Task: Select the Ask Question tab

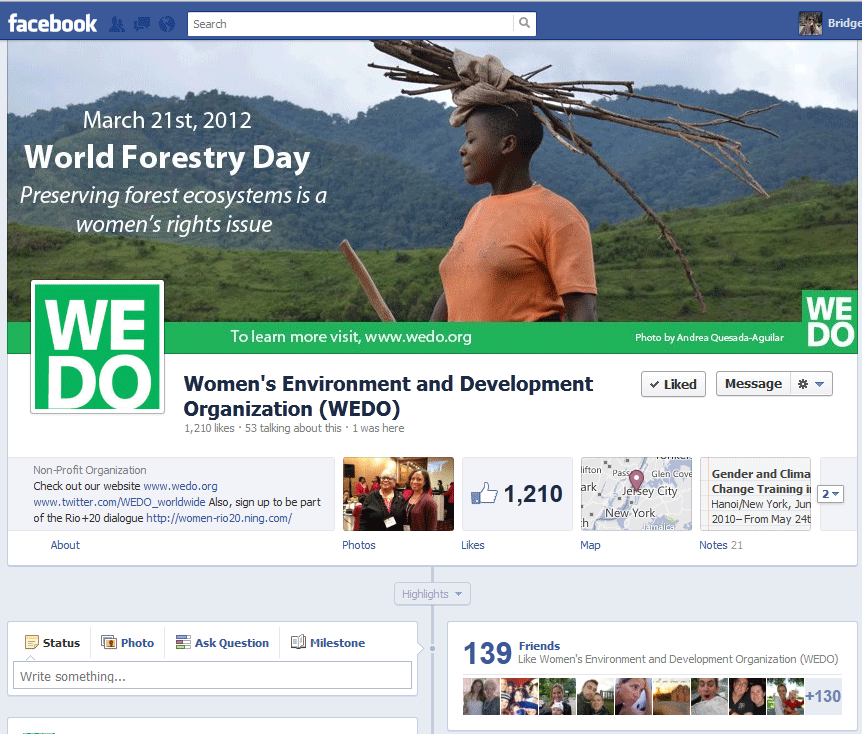Action: point(222,643)
